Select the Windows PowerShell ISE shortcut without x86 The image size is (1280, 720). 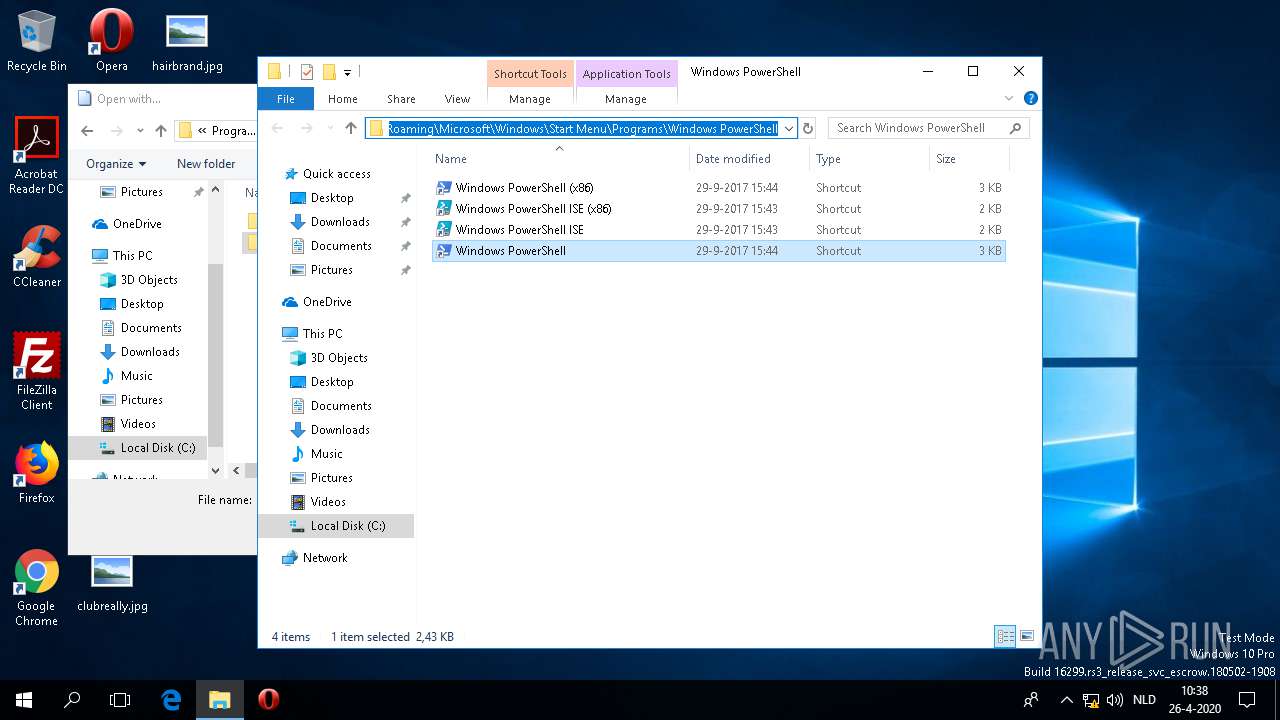(x=718, y=230)
